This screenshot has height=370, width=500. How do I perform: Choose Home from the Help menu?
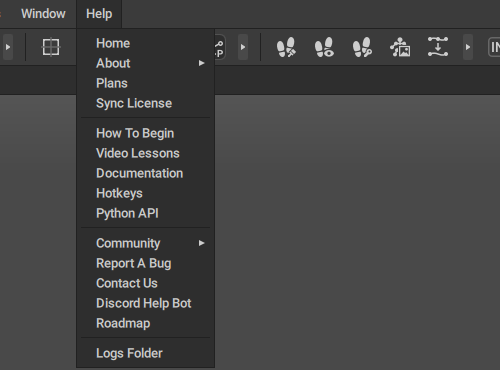click(x=145, y=43)
